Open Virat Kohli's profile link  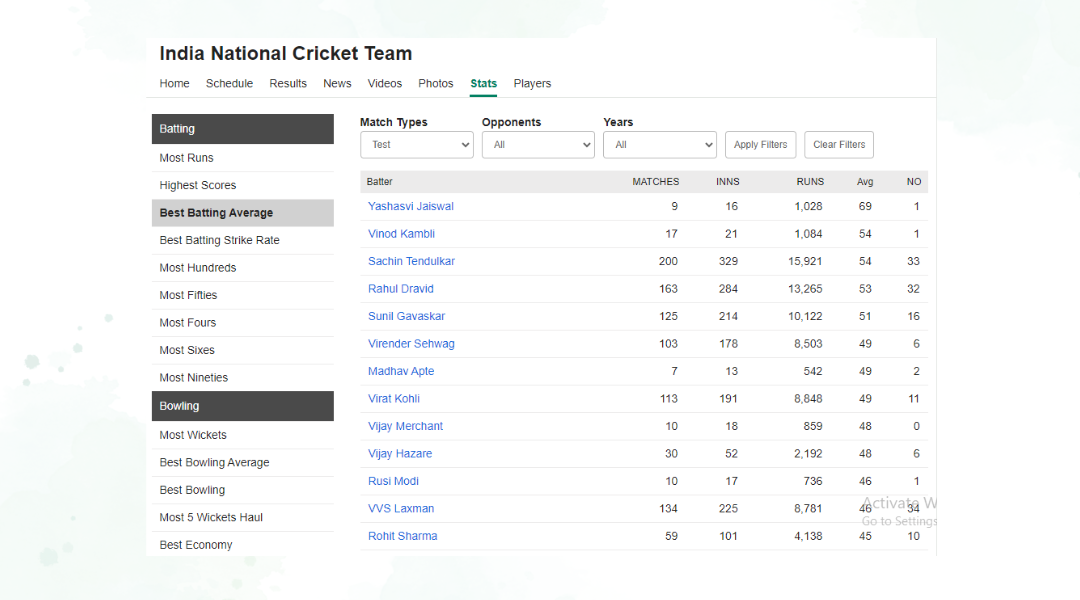[394, 399]
